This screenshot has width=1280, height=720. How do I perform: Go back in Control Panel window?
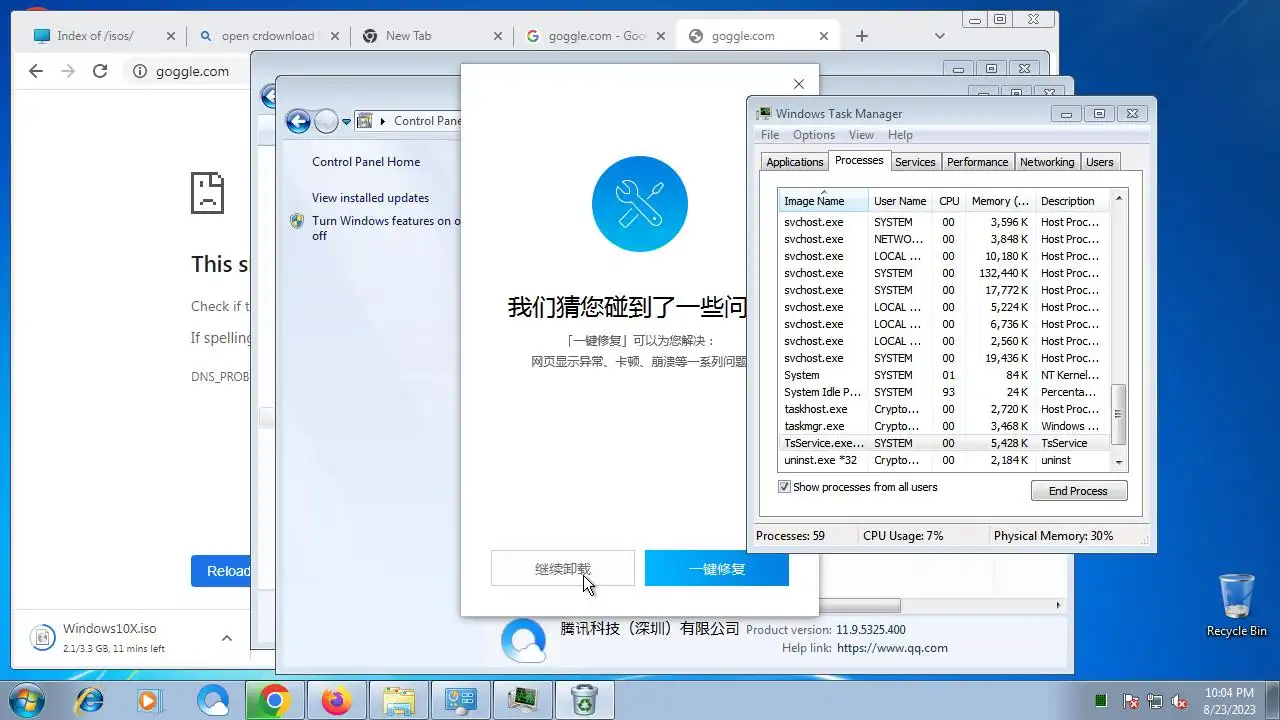tap(298, 122)
